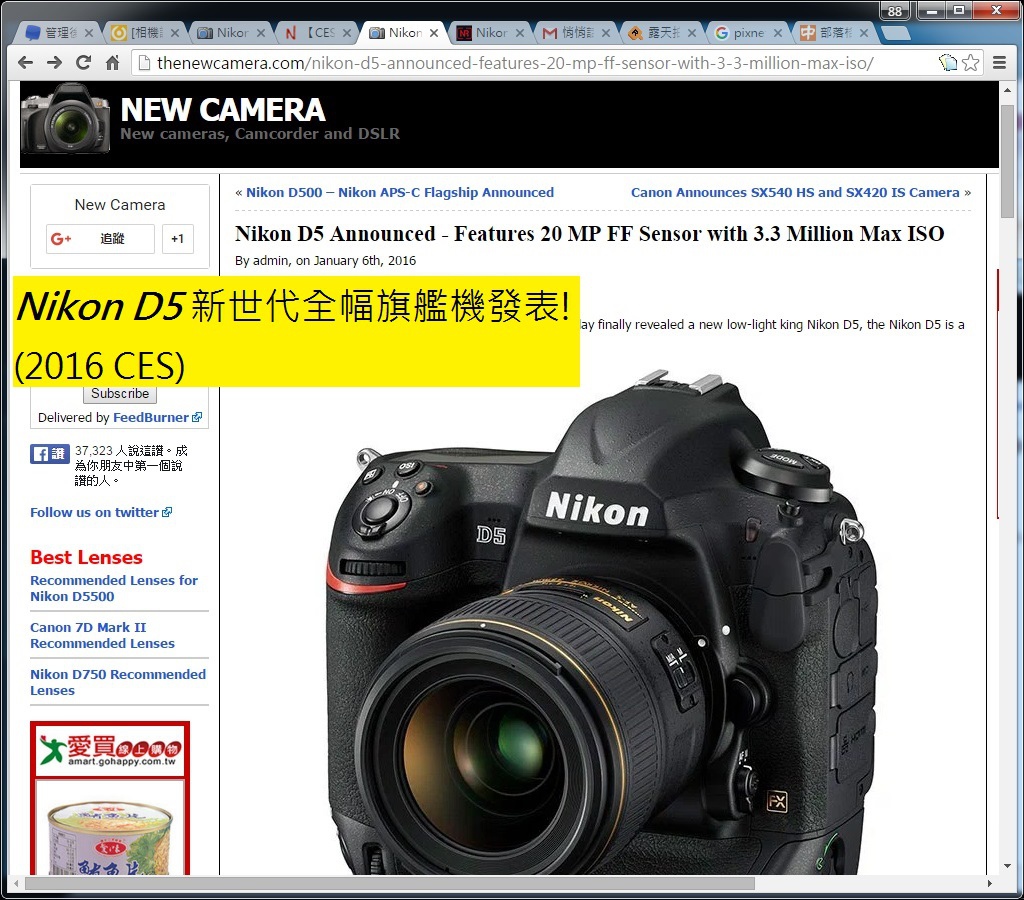
Task: Click the scroll right arrow
Action: (989, 884)
